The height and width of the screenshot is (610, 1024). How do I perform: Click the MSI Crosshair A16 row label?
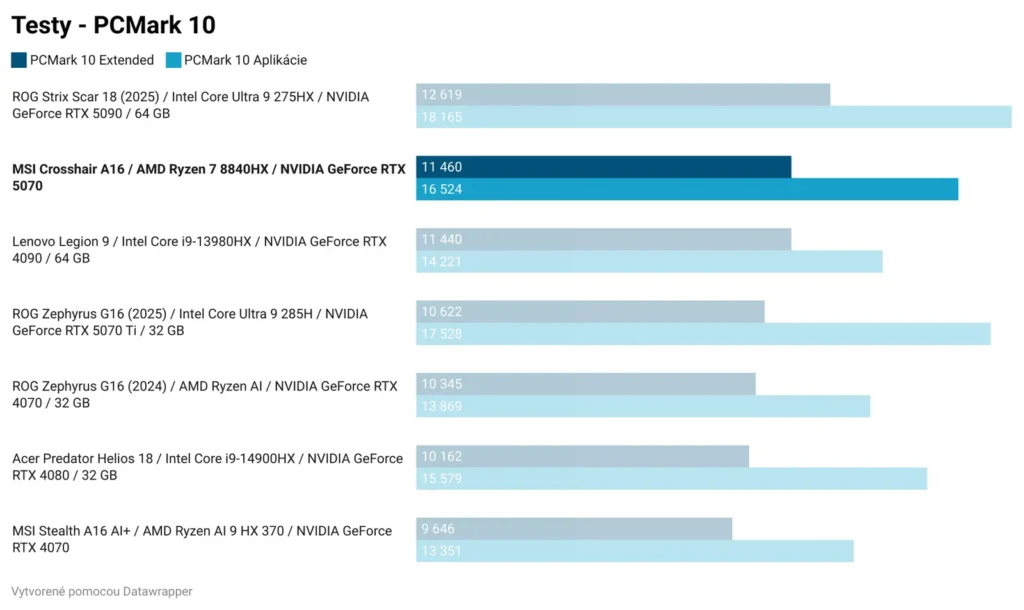pyautogui.click(x=208, y=177)
